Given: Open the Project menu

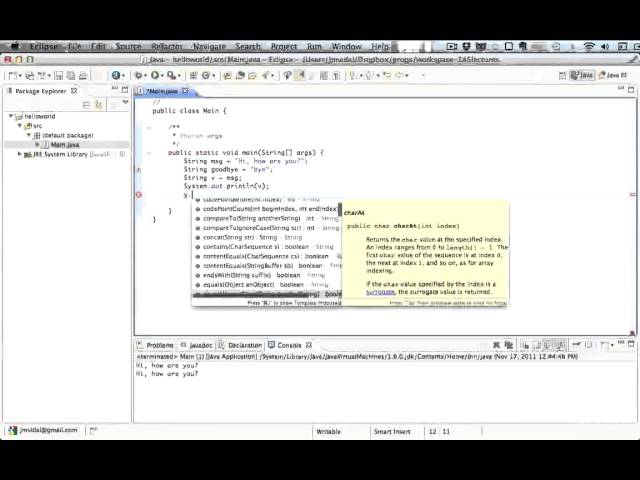Looking at the screenshot, I should 284,47.
